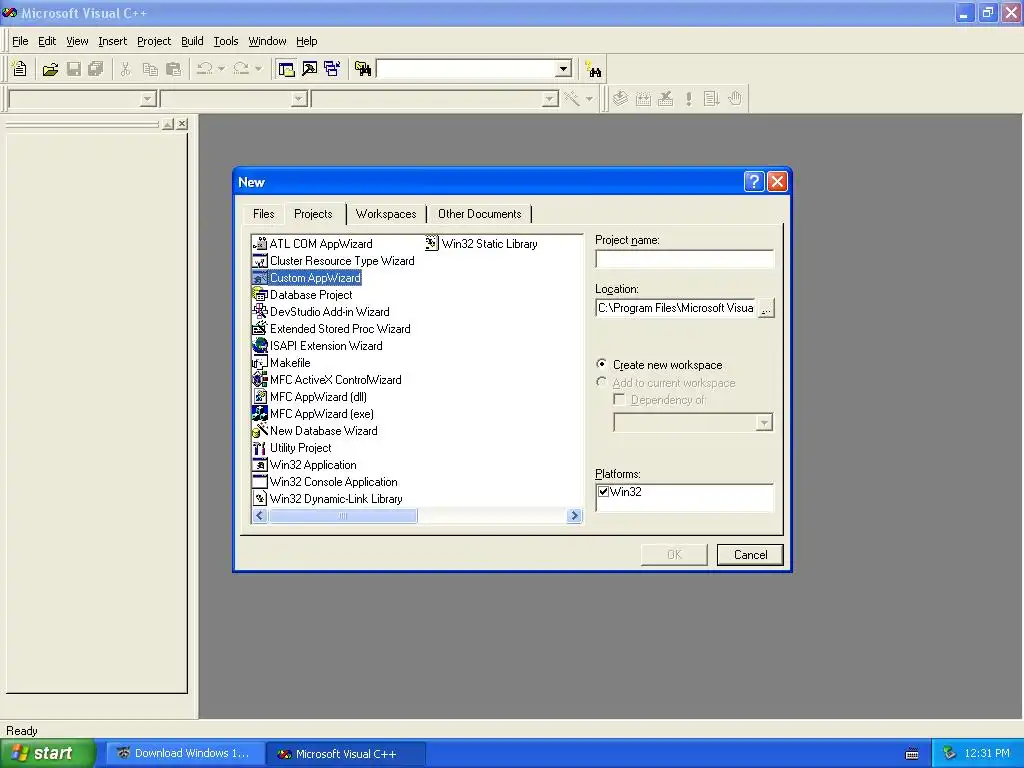The width and height of the screenshot is (1024, 768).
Task: Select New Database Wizard
Action: point(315,430)
